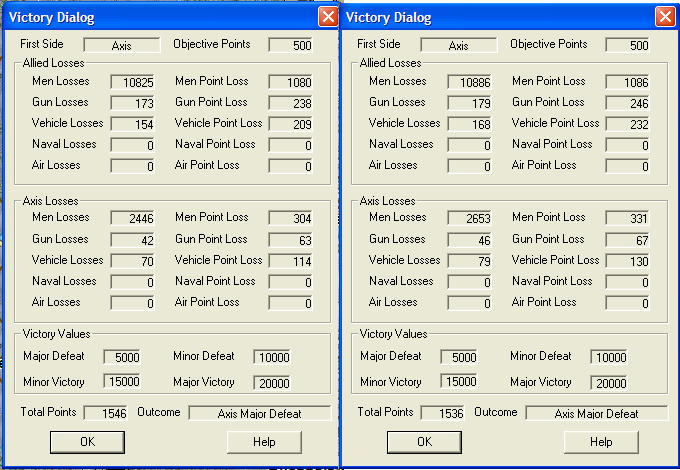Screen dimensions: 680x470
Task: Click left dialog's Victory Dialog title bar text
Action: 52,18
